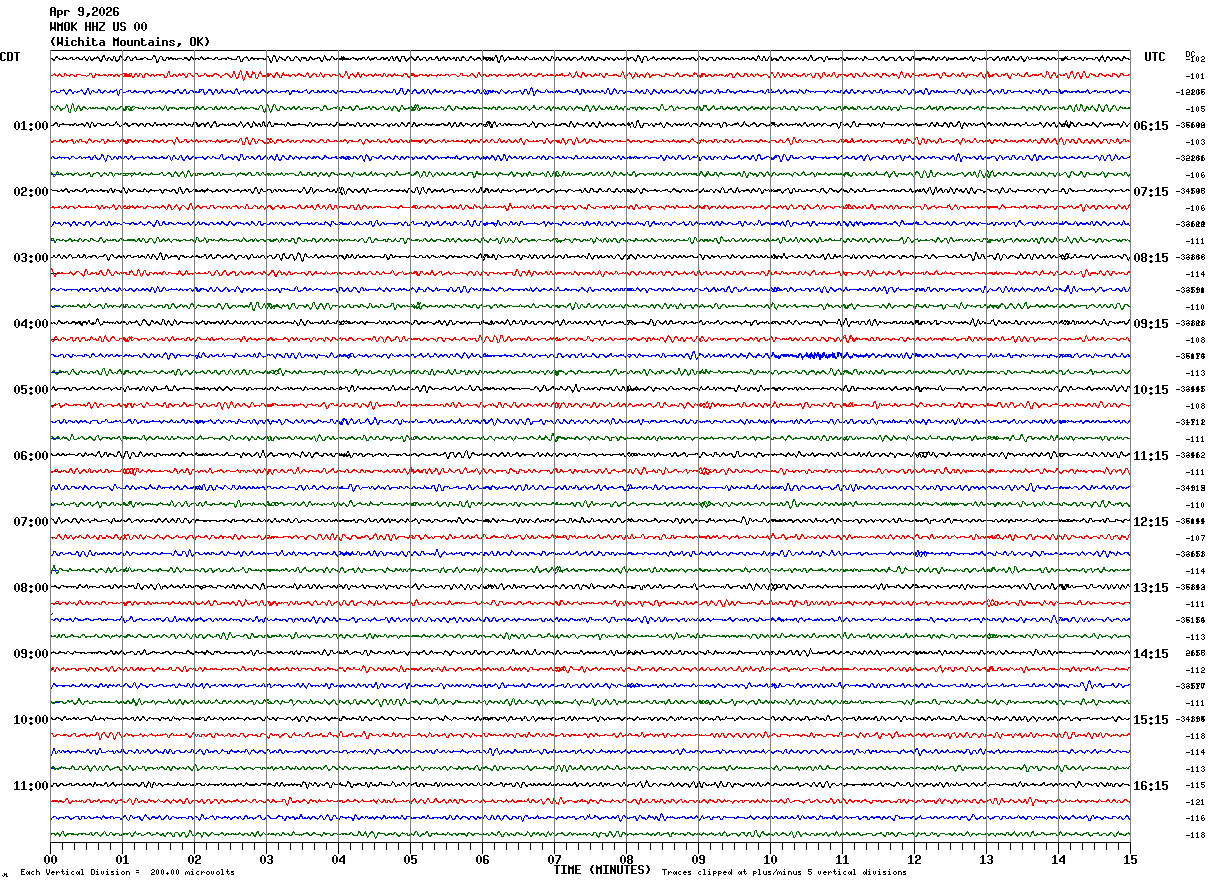Click the 00 minute tick on bottom axis
The image size is (1210, 886).
click(x=50, y=859)
